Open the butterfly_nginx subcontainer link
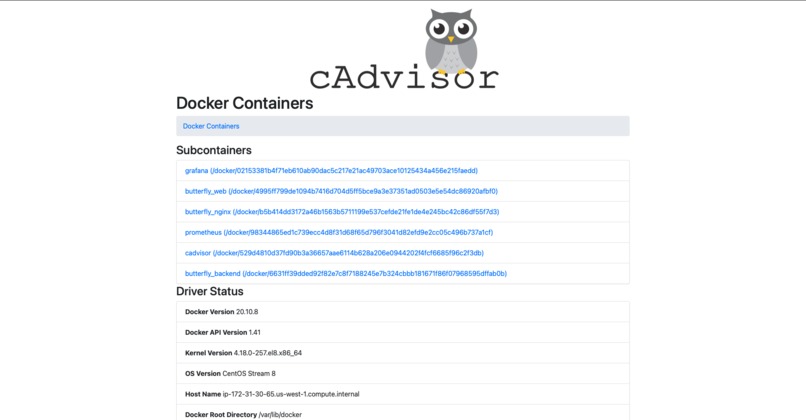Image resolution: width=806 pixels, height=420 pixels. [342, 212]
